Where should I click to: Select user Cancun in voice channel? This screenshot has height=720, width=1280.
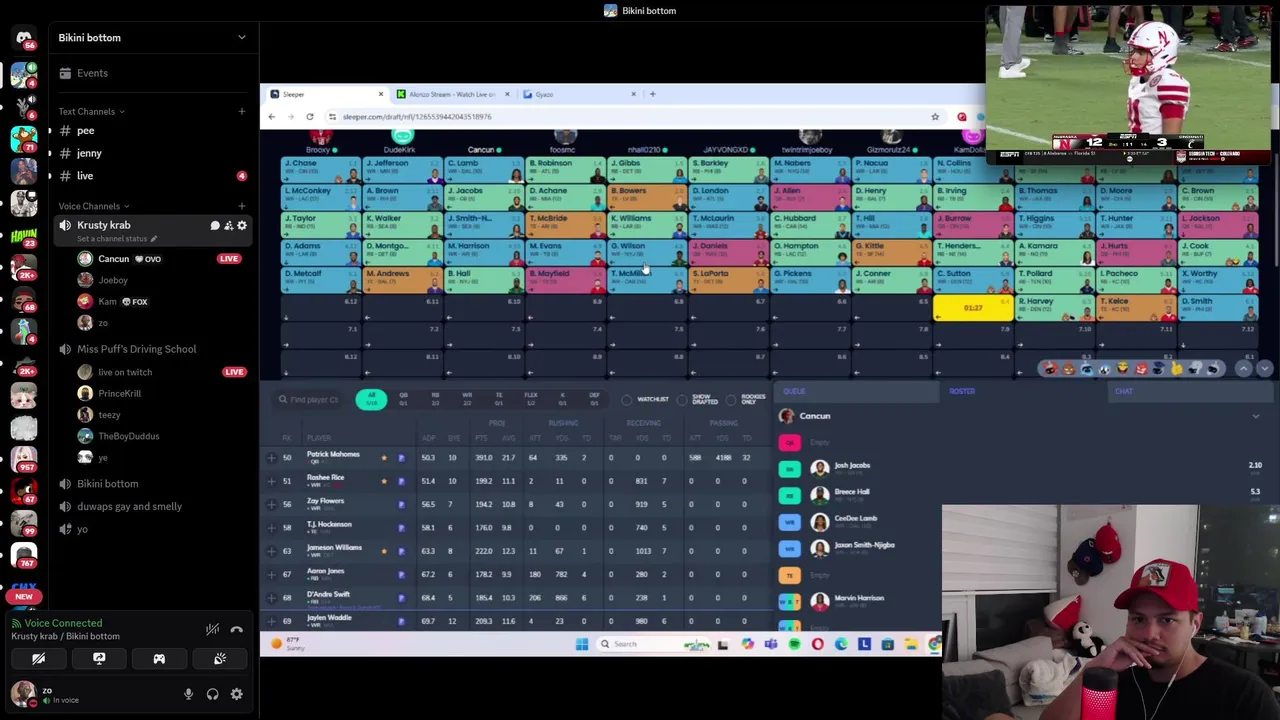114,259
